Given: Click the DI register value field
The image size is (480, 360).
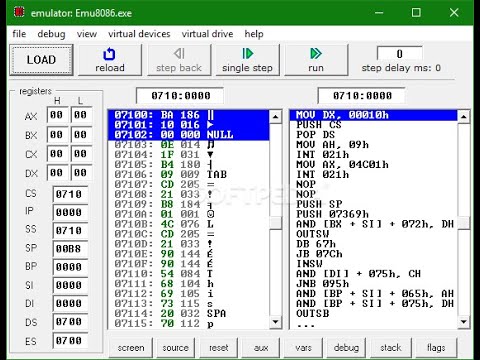Looking at the screenshot, I should [x=70, y=303].
